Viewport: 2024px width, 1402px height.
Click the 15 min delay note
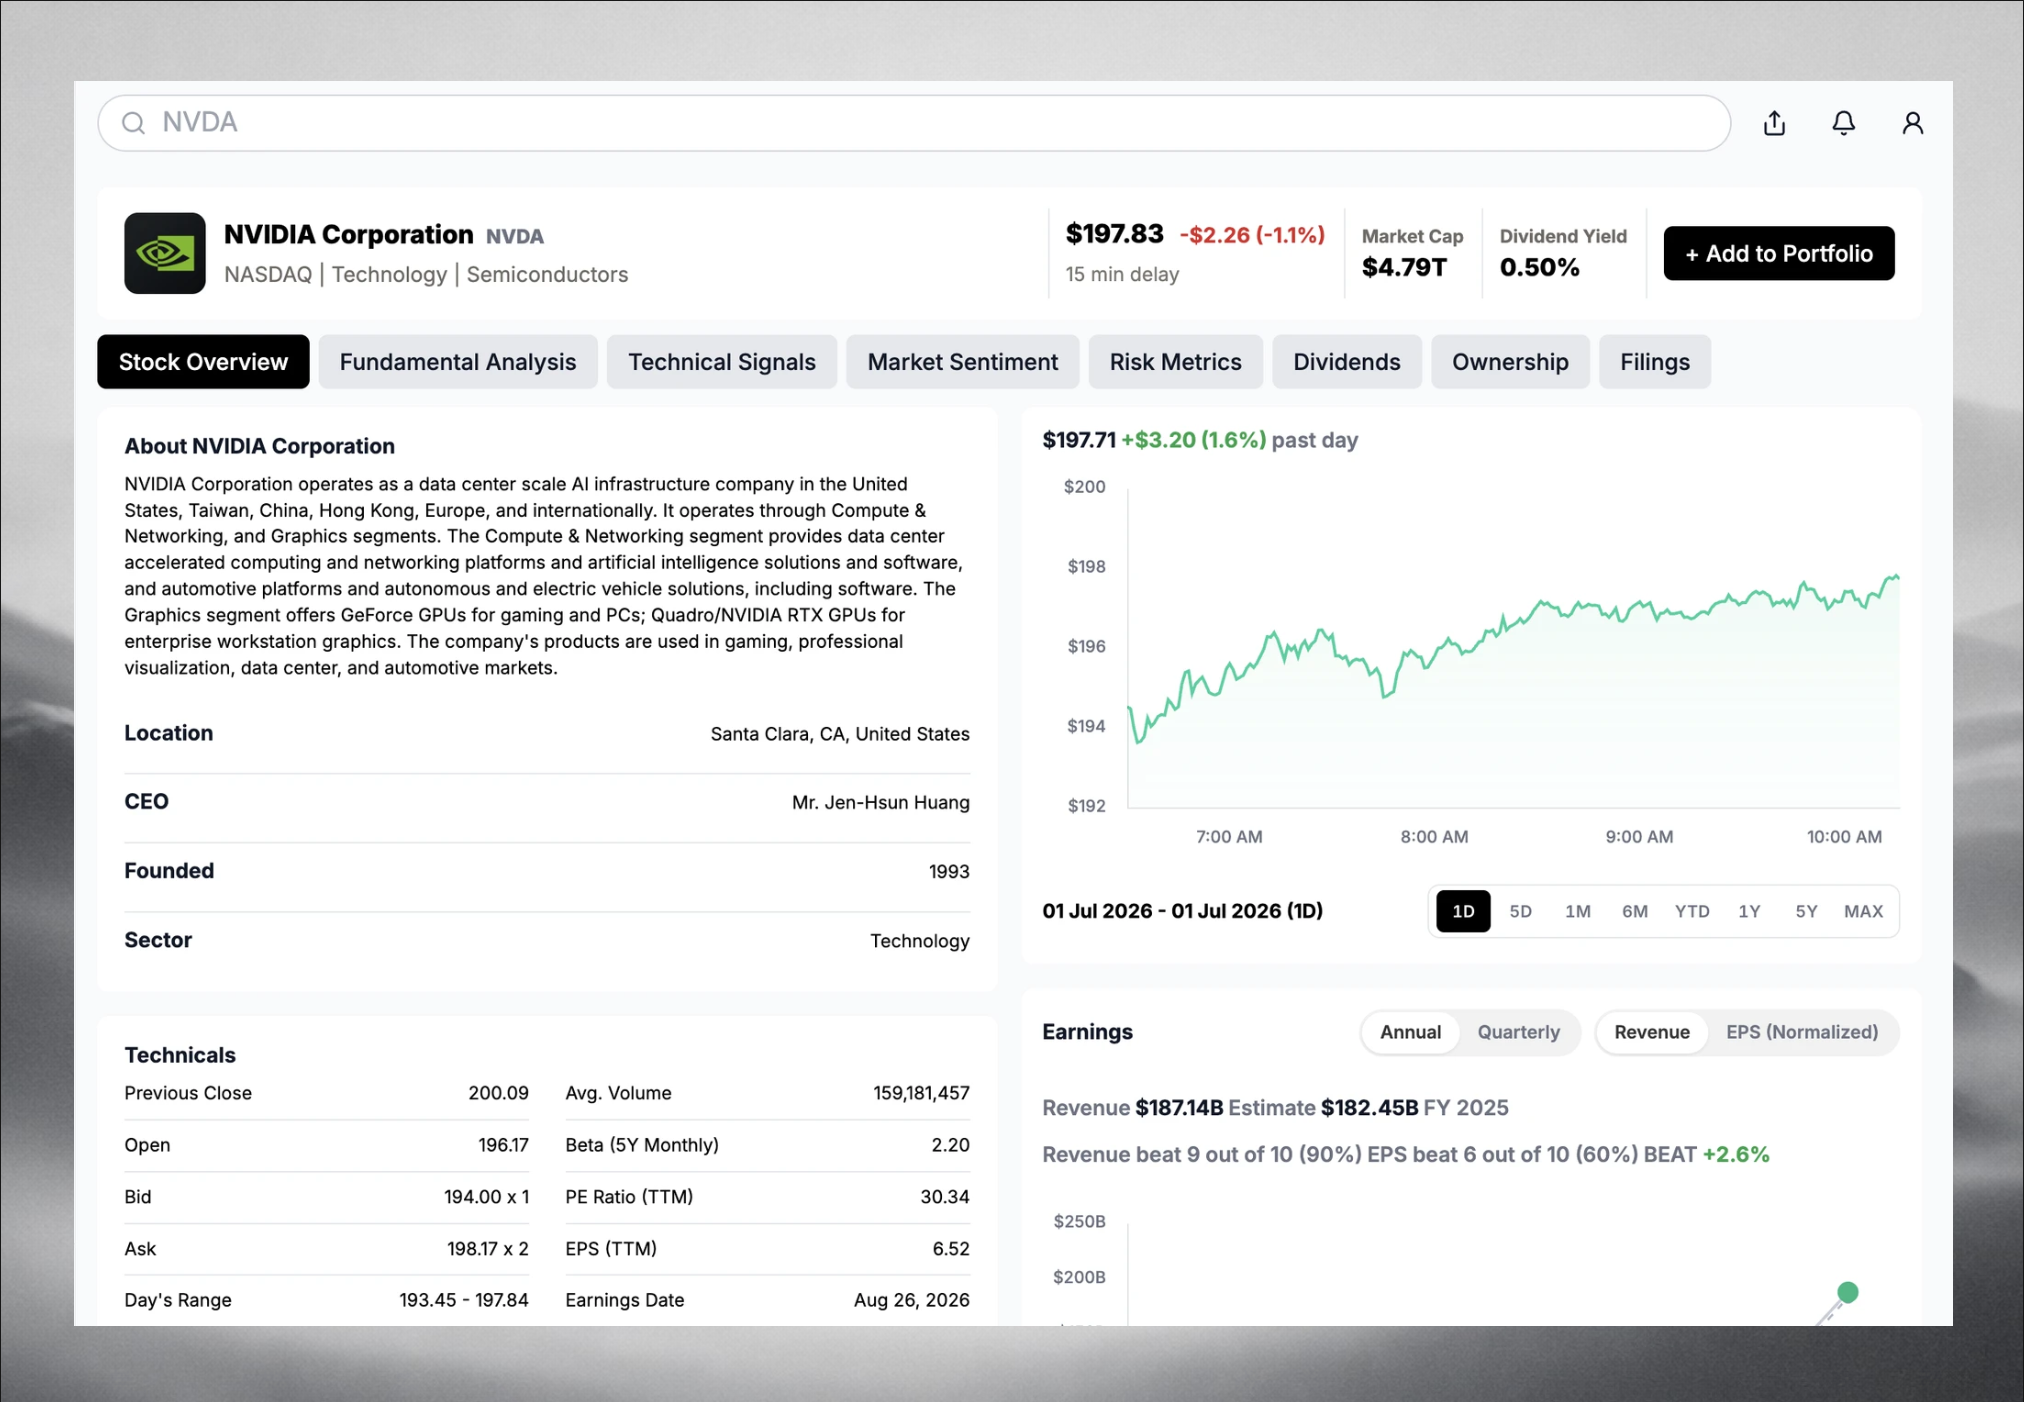click(x=1122, y=274)
